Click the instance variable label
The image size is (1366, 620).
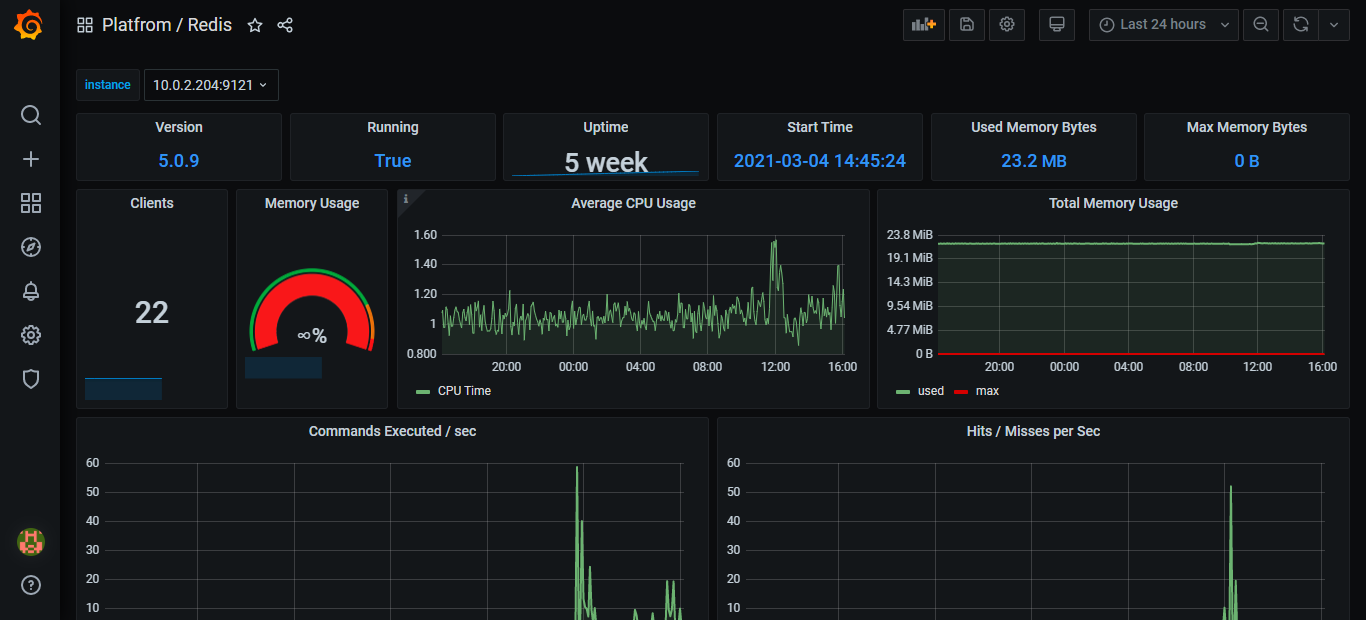click(108, 85)
